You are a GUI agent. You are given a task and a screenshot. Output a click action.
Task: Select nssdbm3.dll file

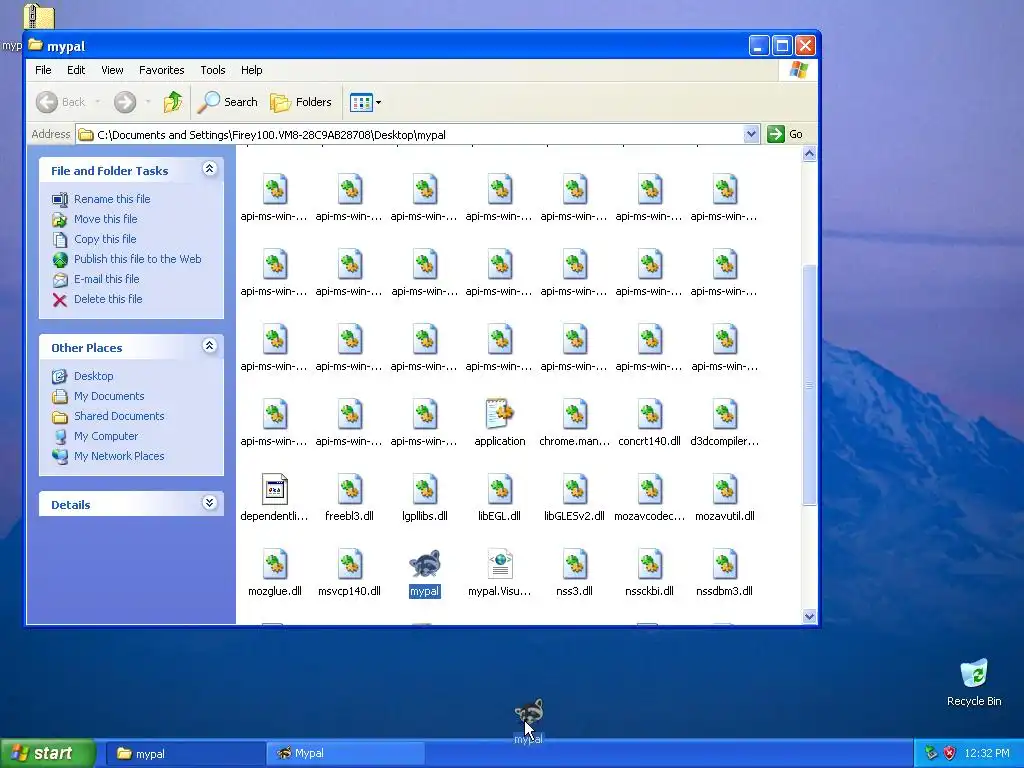724,572
